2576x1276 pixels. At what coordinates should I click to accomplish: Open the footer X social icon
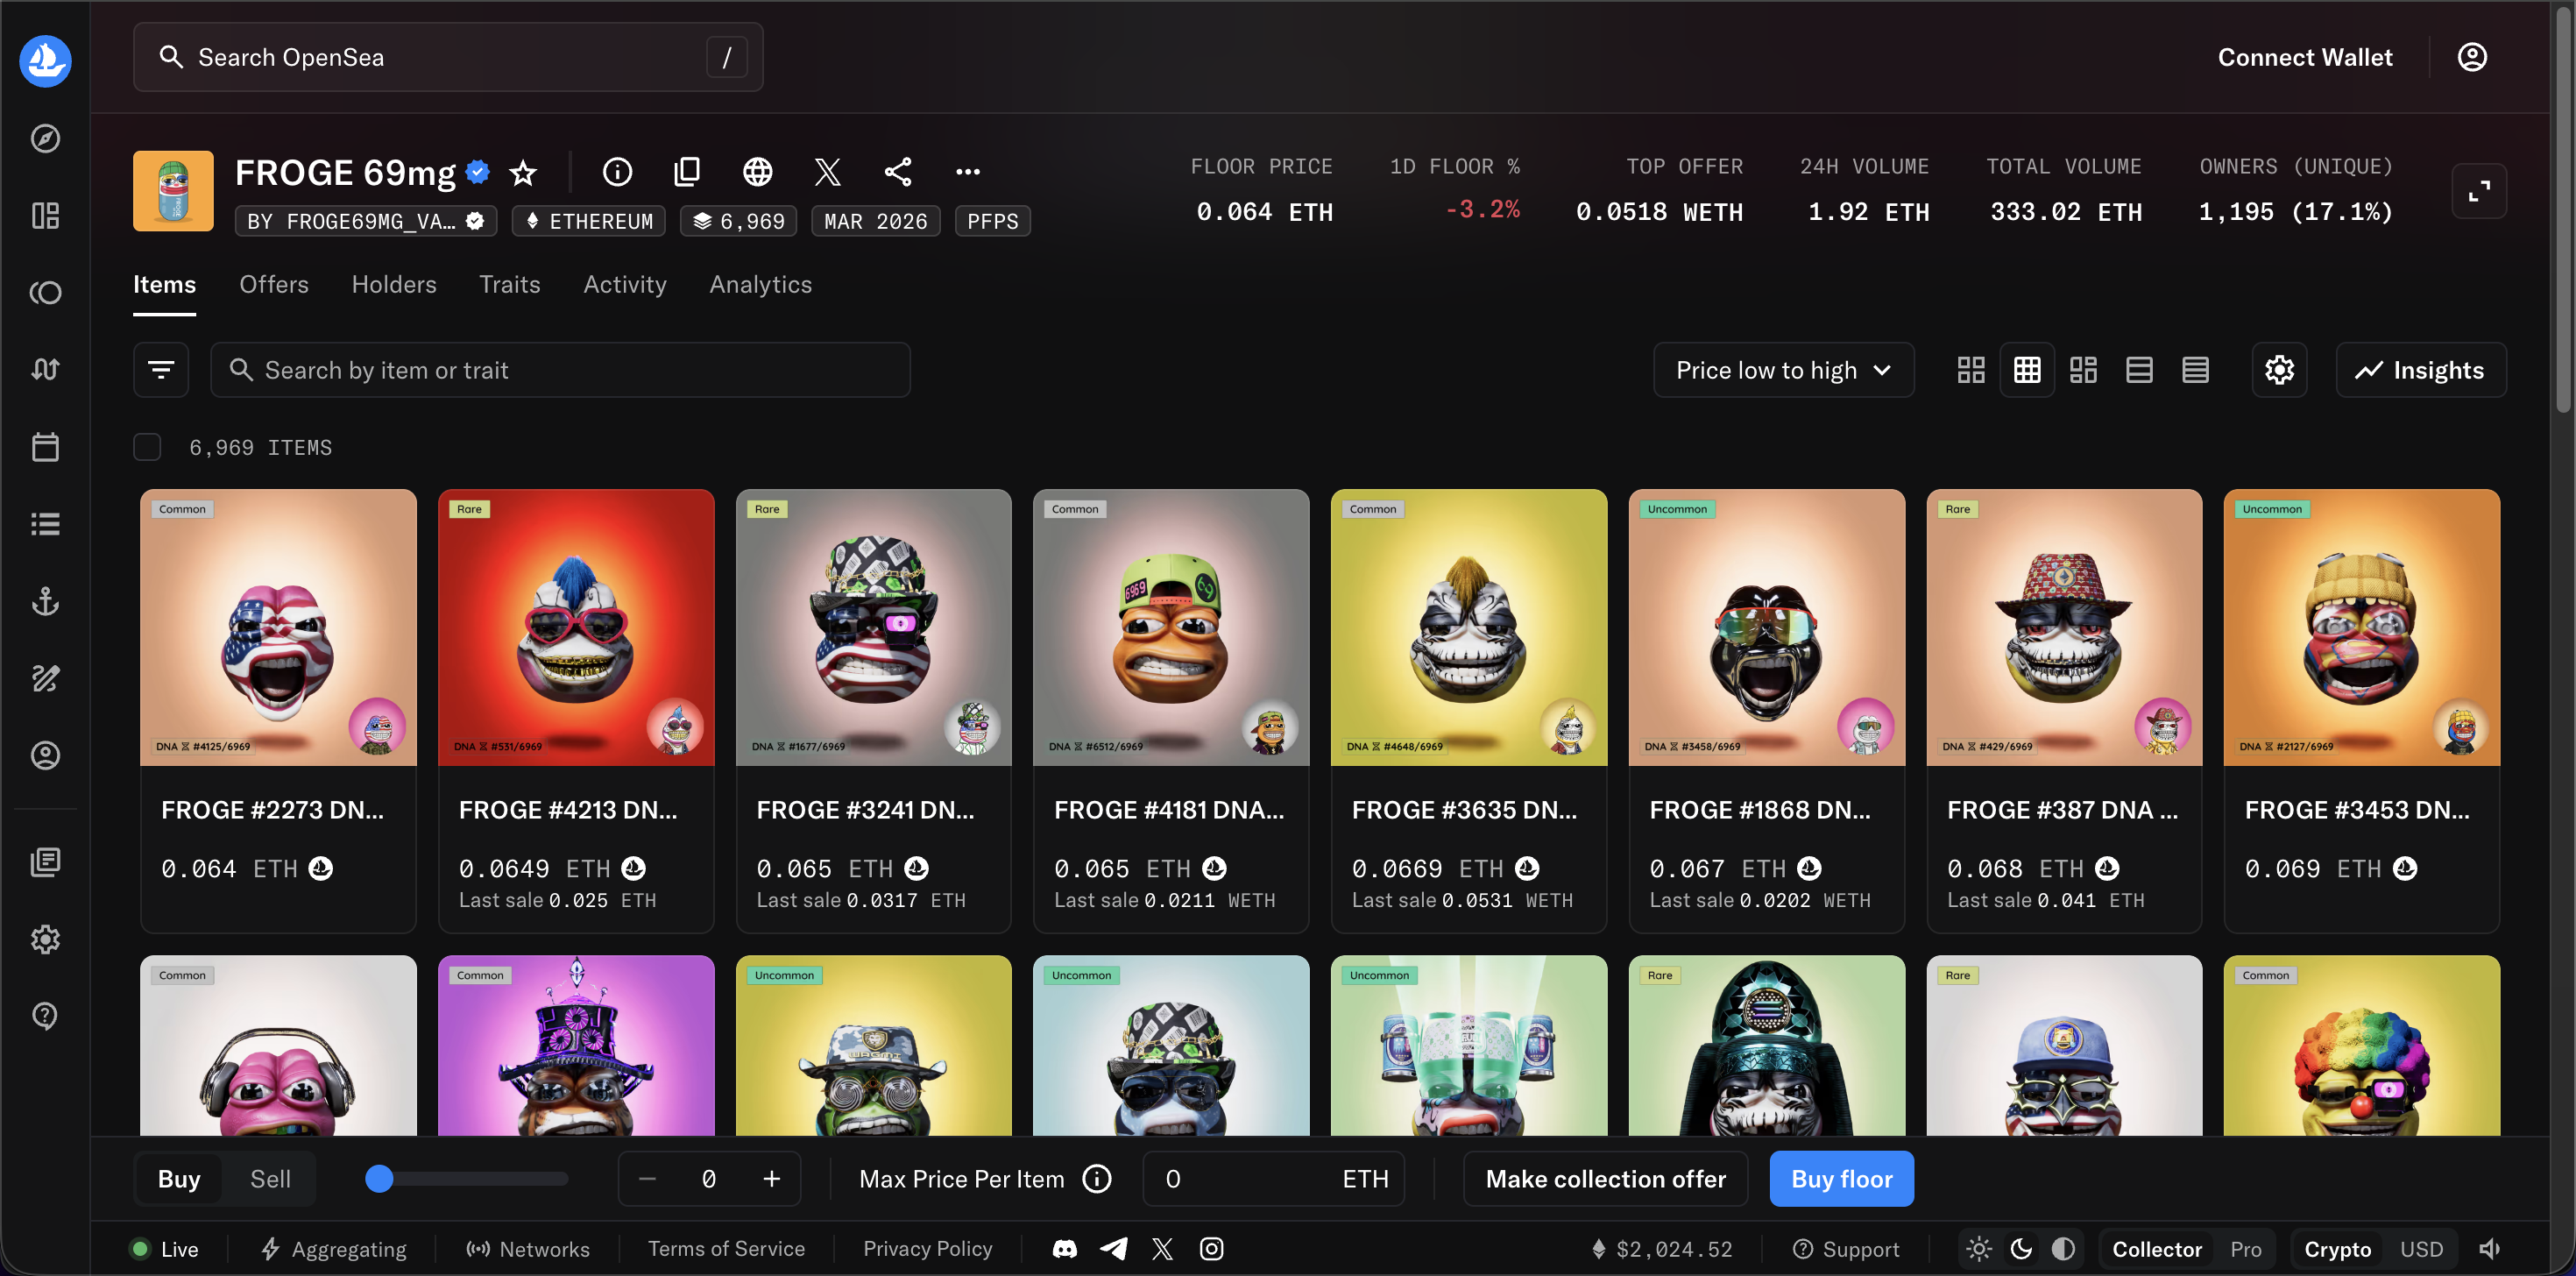(1162, 1249)
